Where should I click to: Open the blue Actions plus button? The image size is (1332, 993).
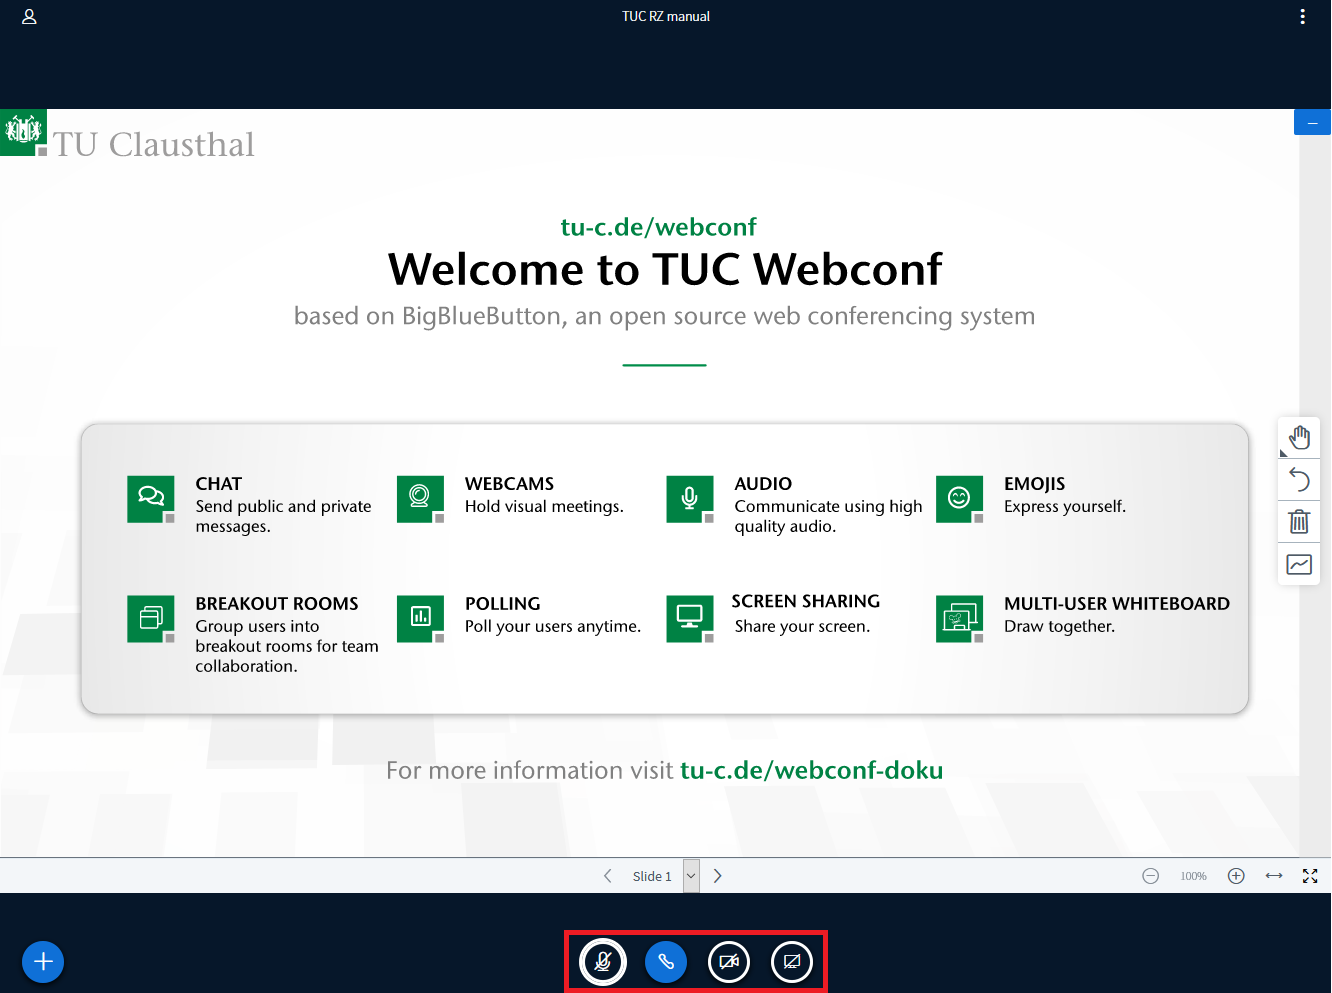click(x=43, y=962)
